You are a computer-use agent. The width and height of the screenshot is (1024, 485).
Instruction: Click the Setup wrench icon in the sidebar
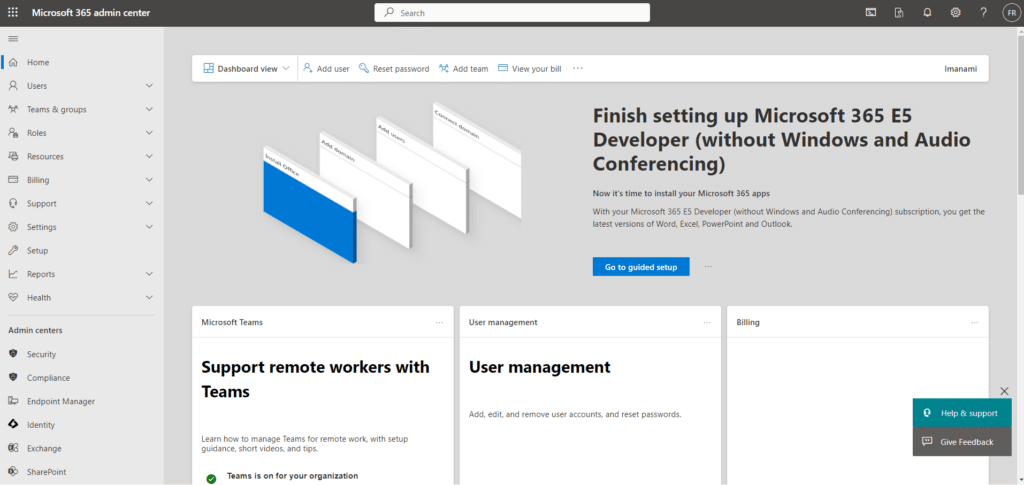(13, 250)
